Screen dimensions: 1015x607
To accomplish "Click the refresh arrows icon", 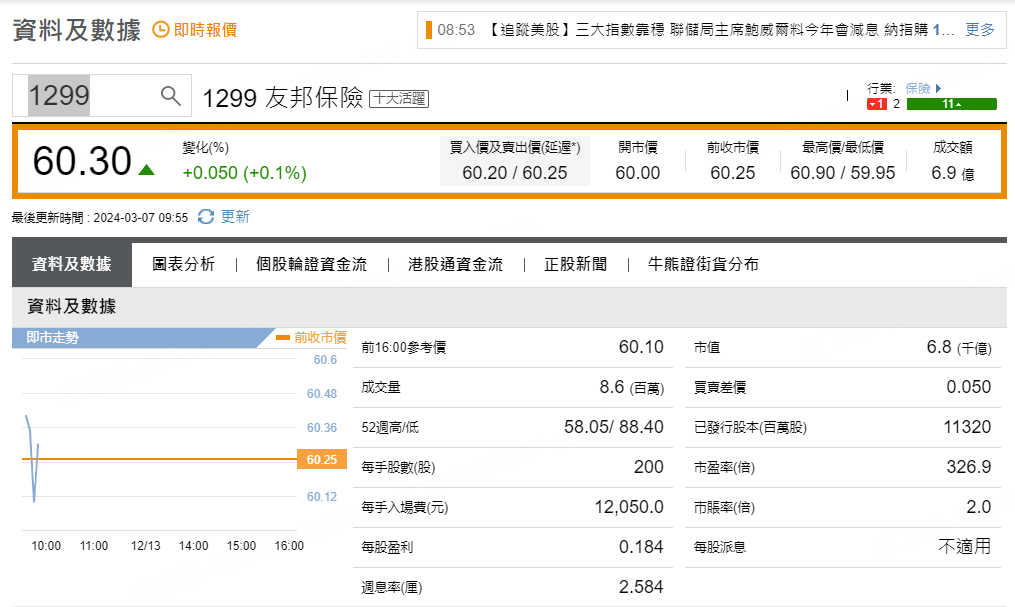I will (206, 217).
